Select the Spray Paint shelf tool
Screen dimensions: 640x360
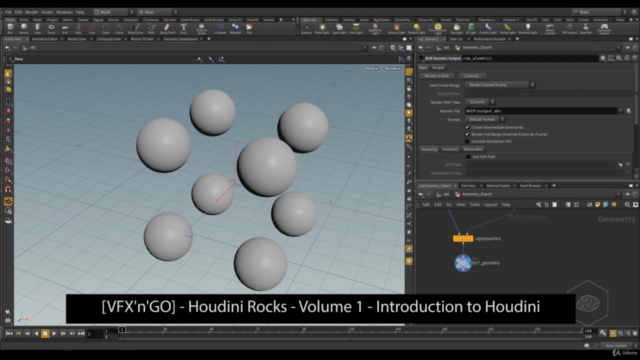(x=167, y=28)
